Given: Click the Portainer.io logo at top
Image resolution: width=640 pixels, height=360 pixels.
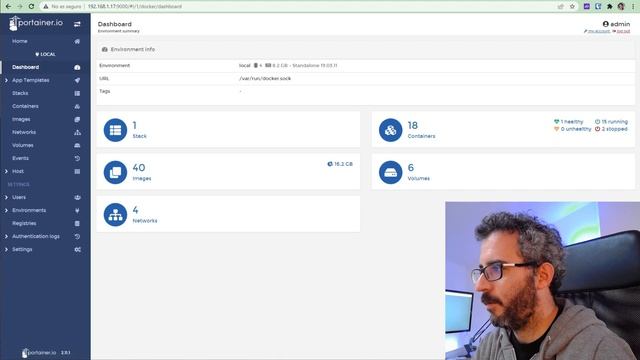Looking at the screenshot, I should click(36, 23).
